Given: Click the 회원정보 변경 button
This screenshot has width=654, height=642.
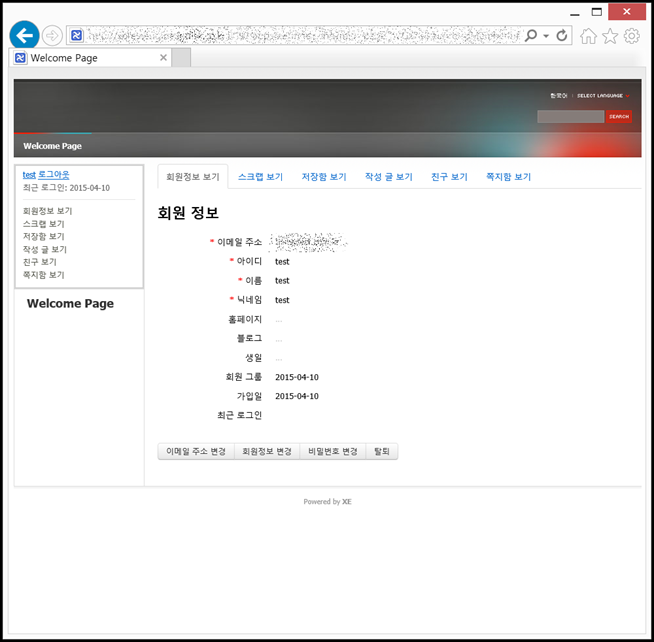Looking at the screenshot, I should pyautogui.click(x=267, y=451).
